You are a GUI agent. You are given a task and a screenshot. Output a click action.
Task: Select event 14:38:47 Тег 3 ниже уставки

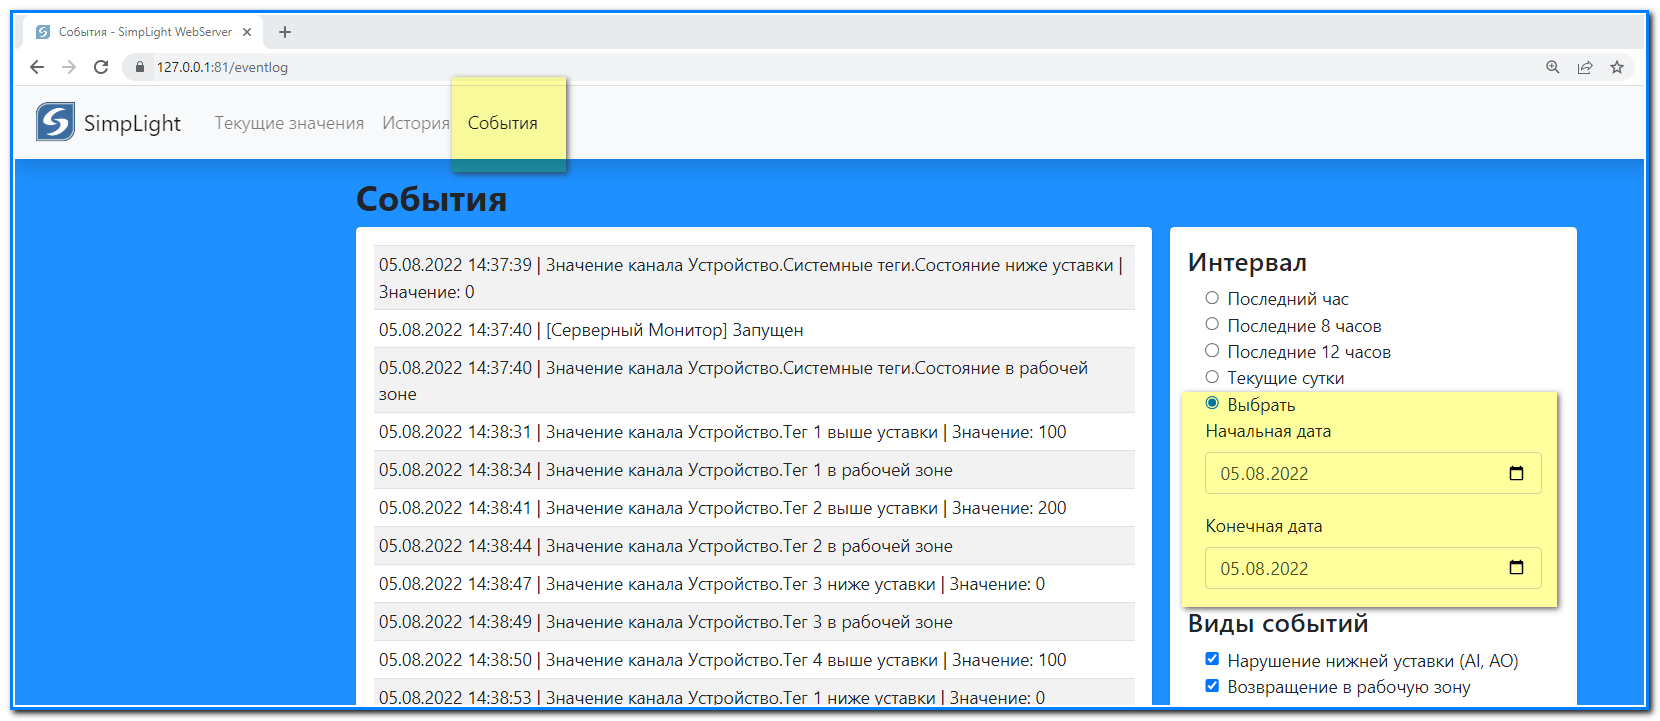tap(754, 584)
